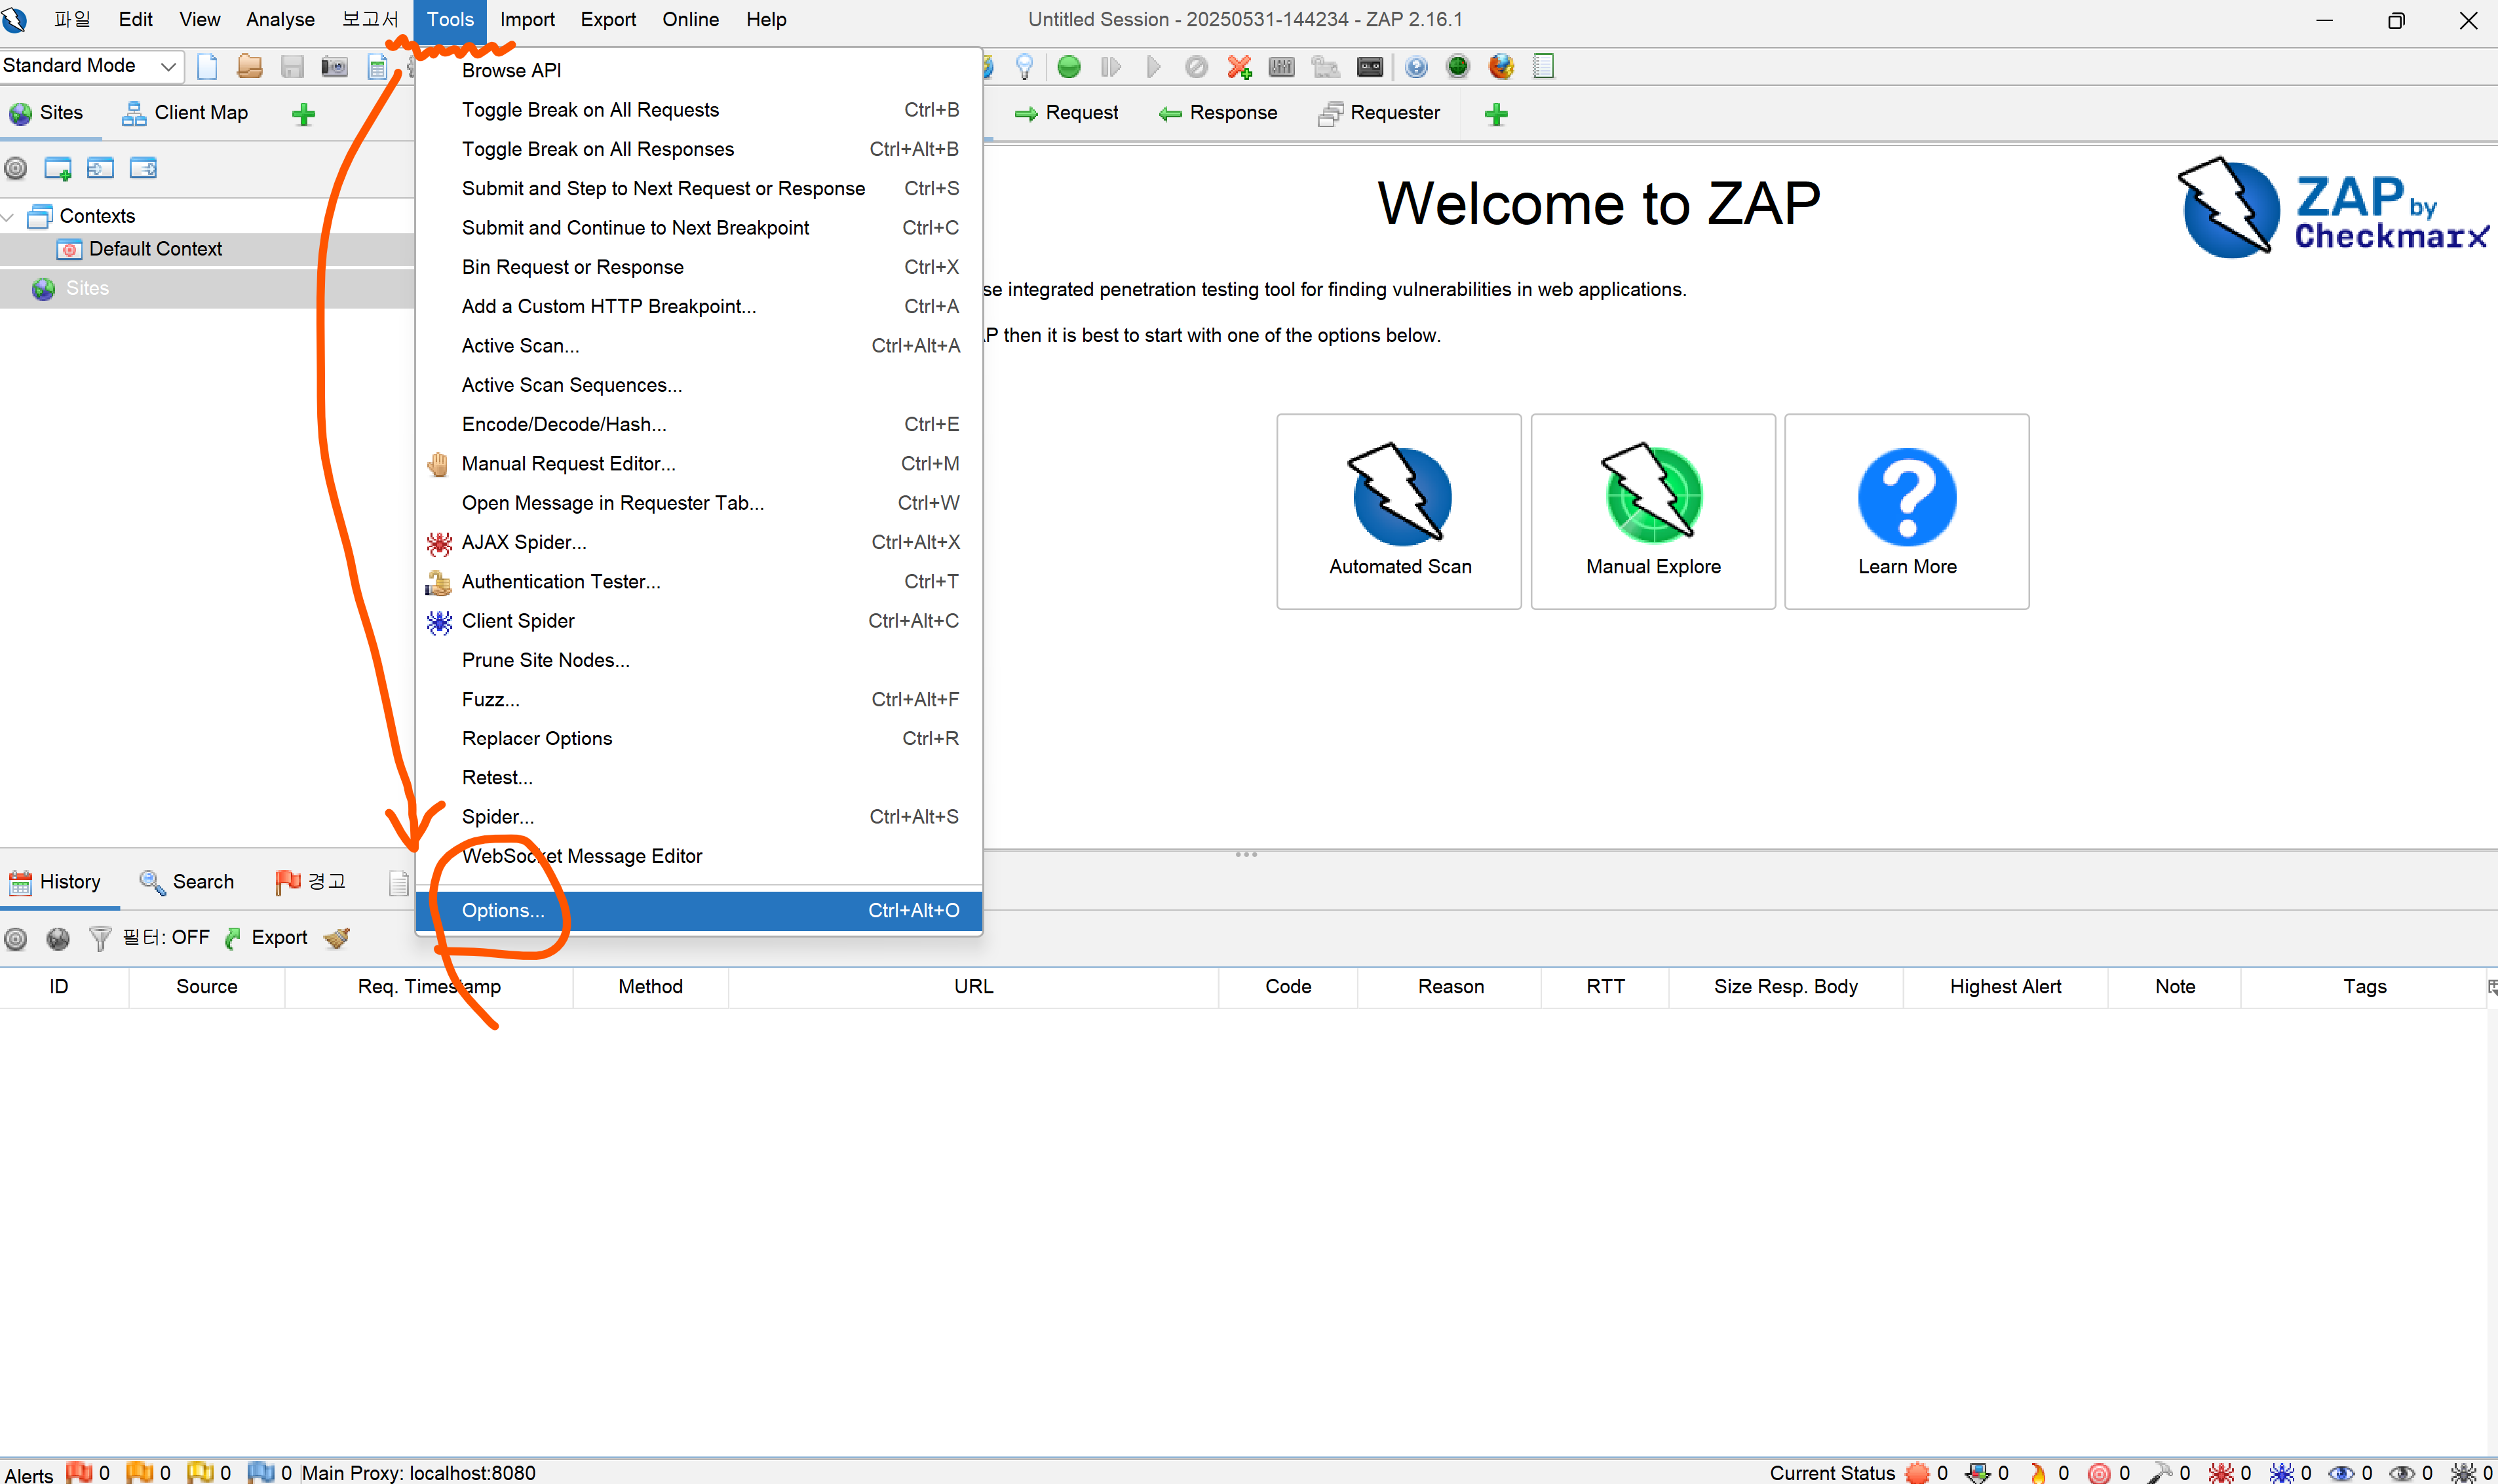Viewport: 2498px width, 1484px height.
Task: Click the snapshot session camera icon
Action: point(334,67)
